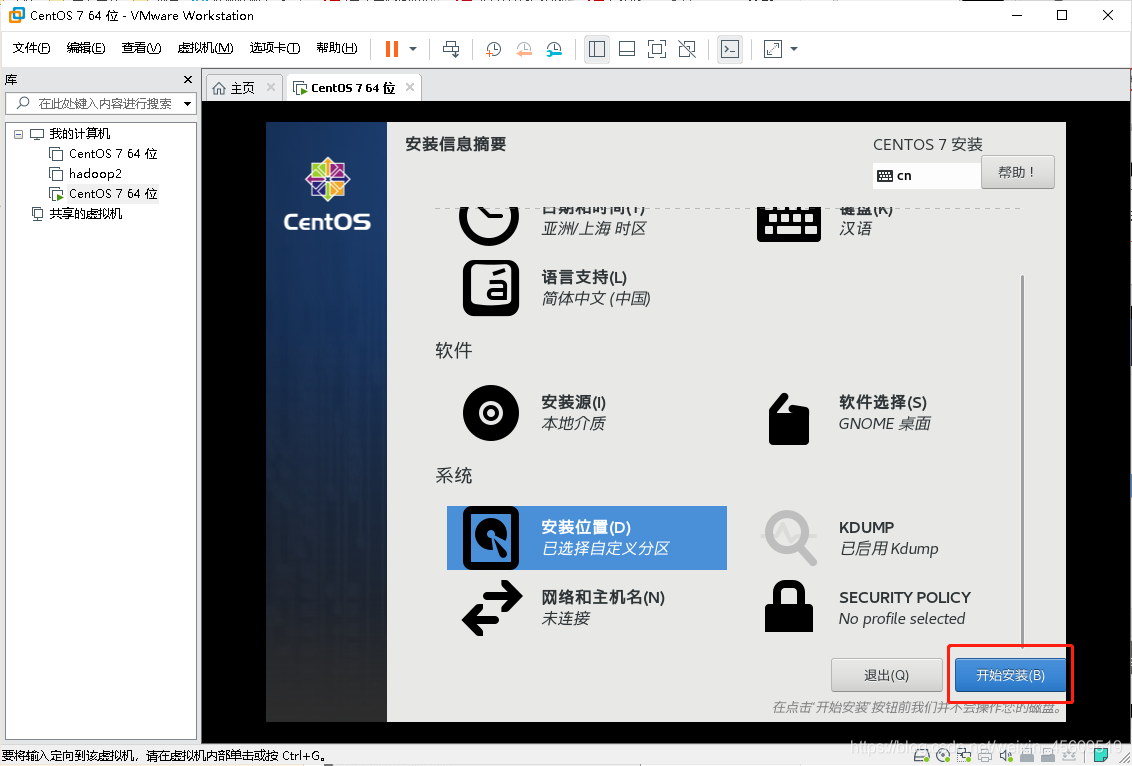Click the CD/DVD drive status icon
The height and width of the screenshot is (766, 1132).
point(943,756)
